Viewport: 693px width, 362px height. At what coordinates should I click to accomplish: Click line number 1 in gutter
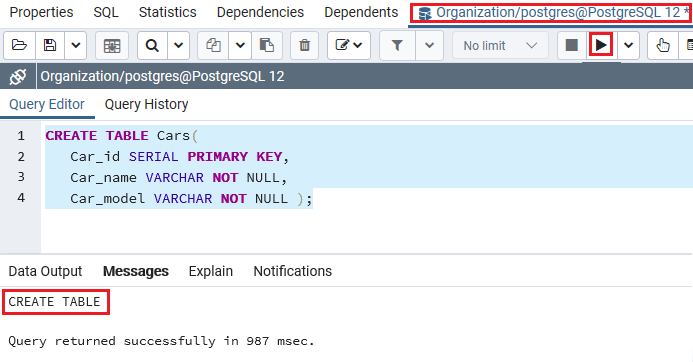[21, 135]
